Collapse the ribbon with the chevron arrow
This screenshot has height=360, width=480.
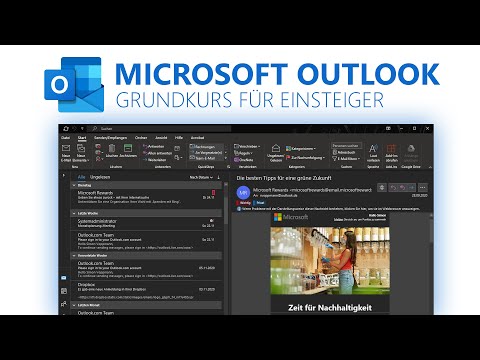point(430,167)
